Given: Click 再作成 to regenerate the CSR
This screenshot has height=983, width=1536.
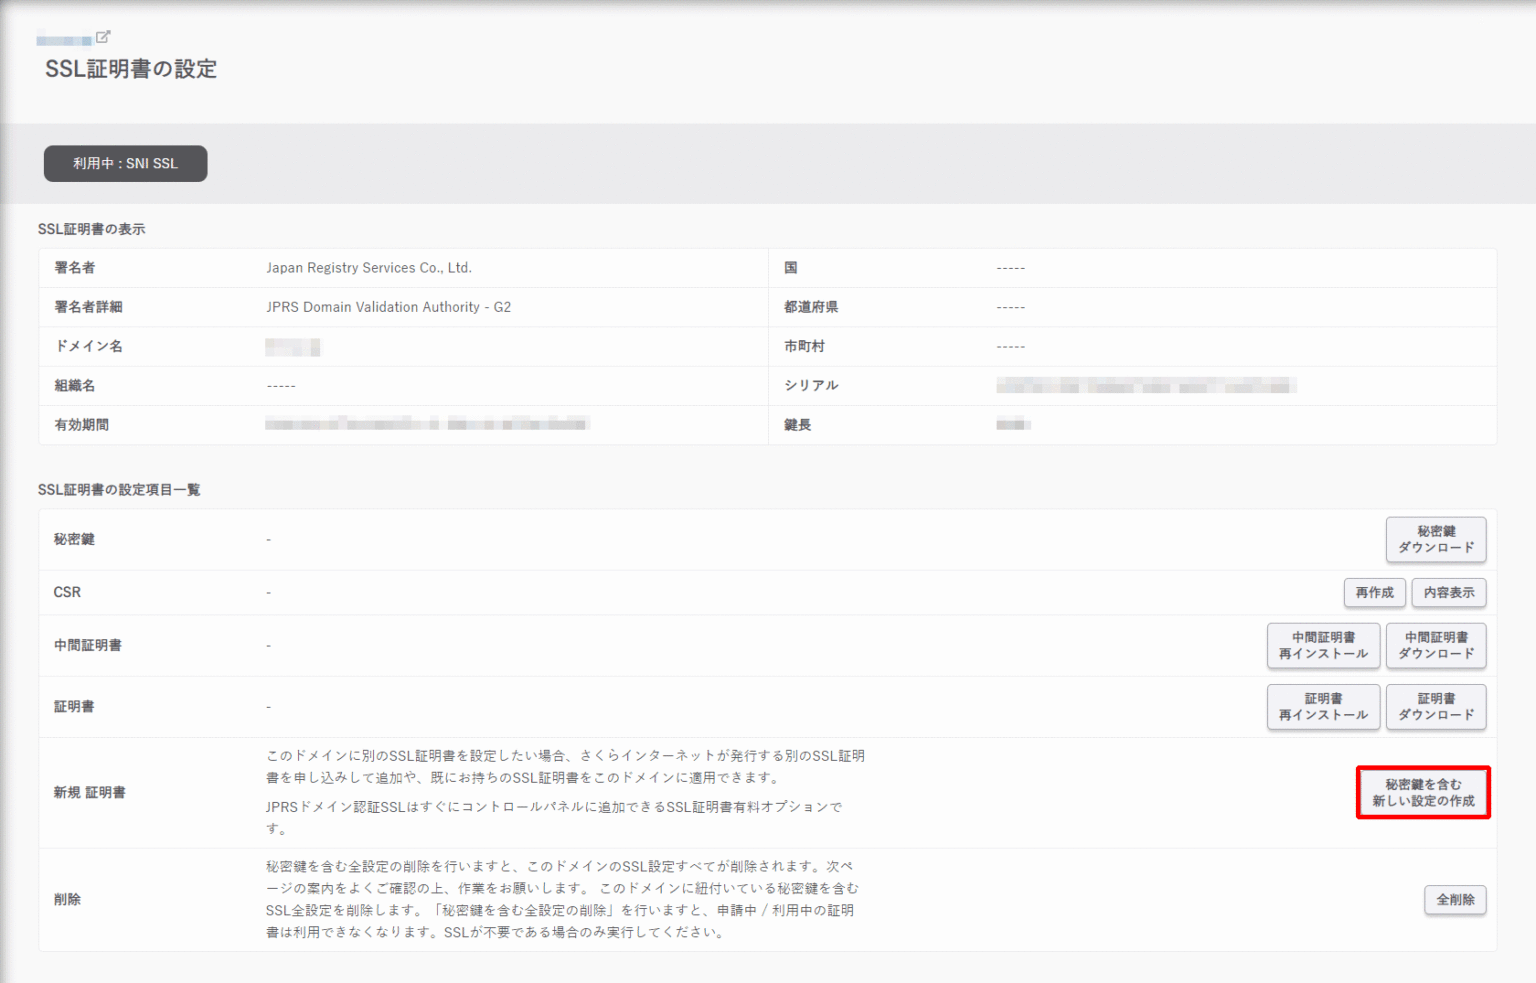Looking at the screenshot, I should 1374,592.
